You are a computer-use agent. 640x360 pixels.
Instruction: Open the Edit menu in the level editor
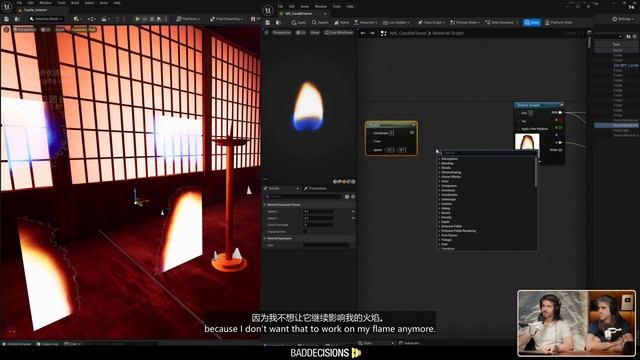(x=31, y=3)
